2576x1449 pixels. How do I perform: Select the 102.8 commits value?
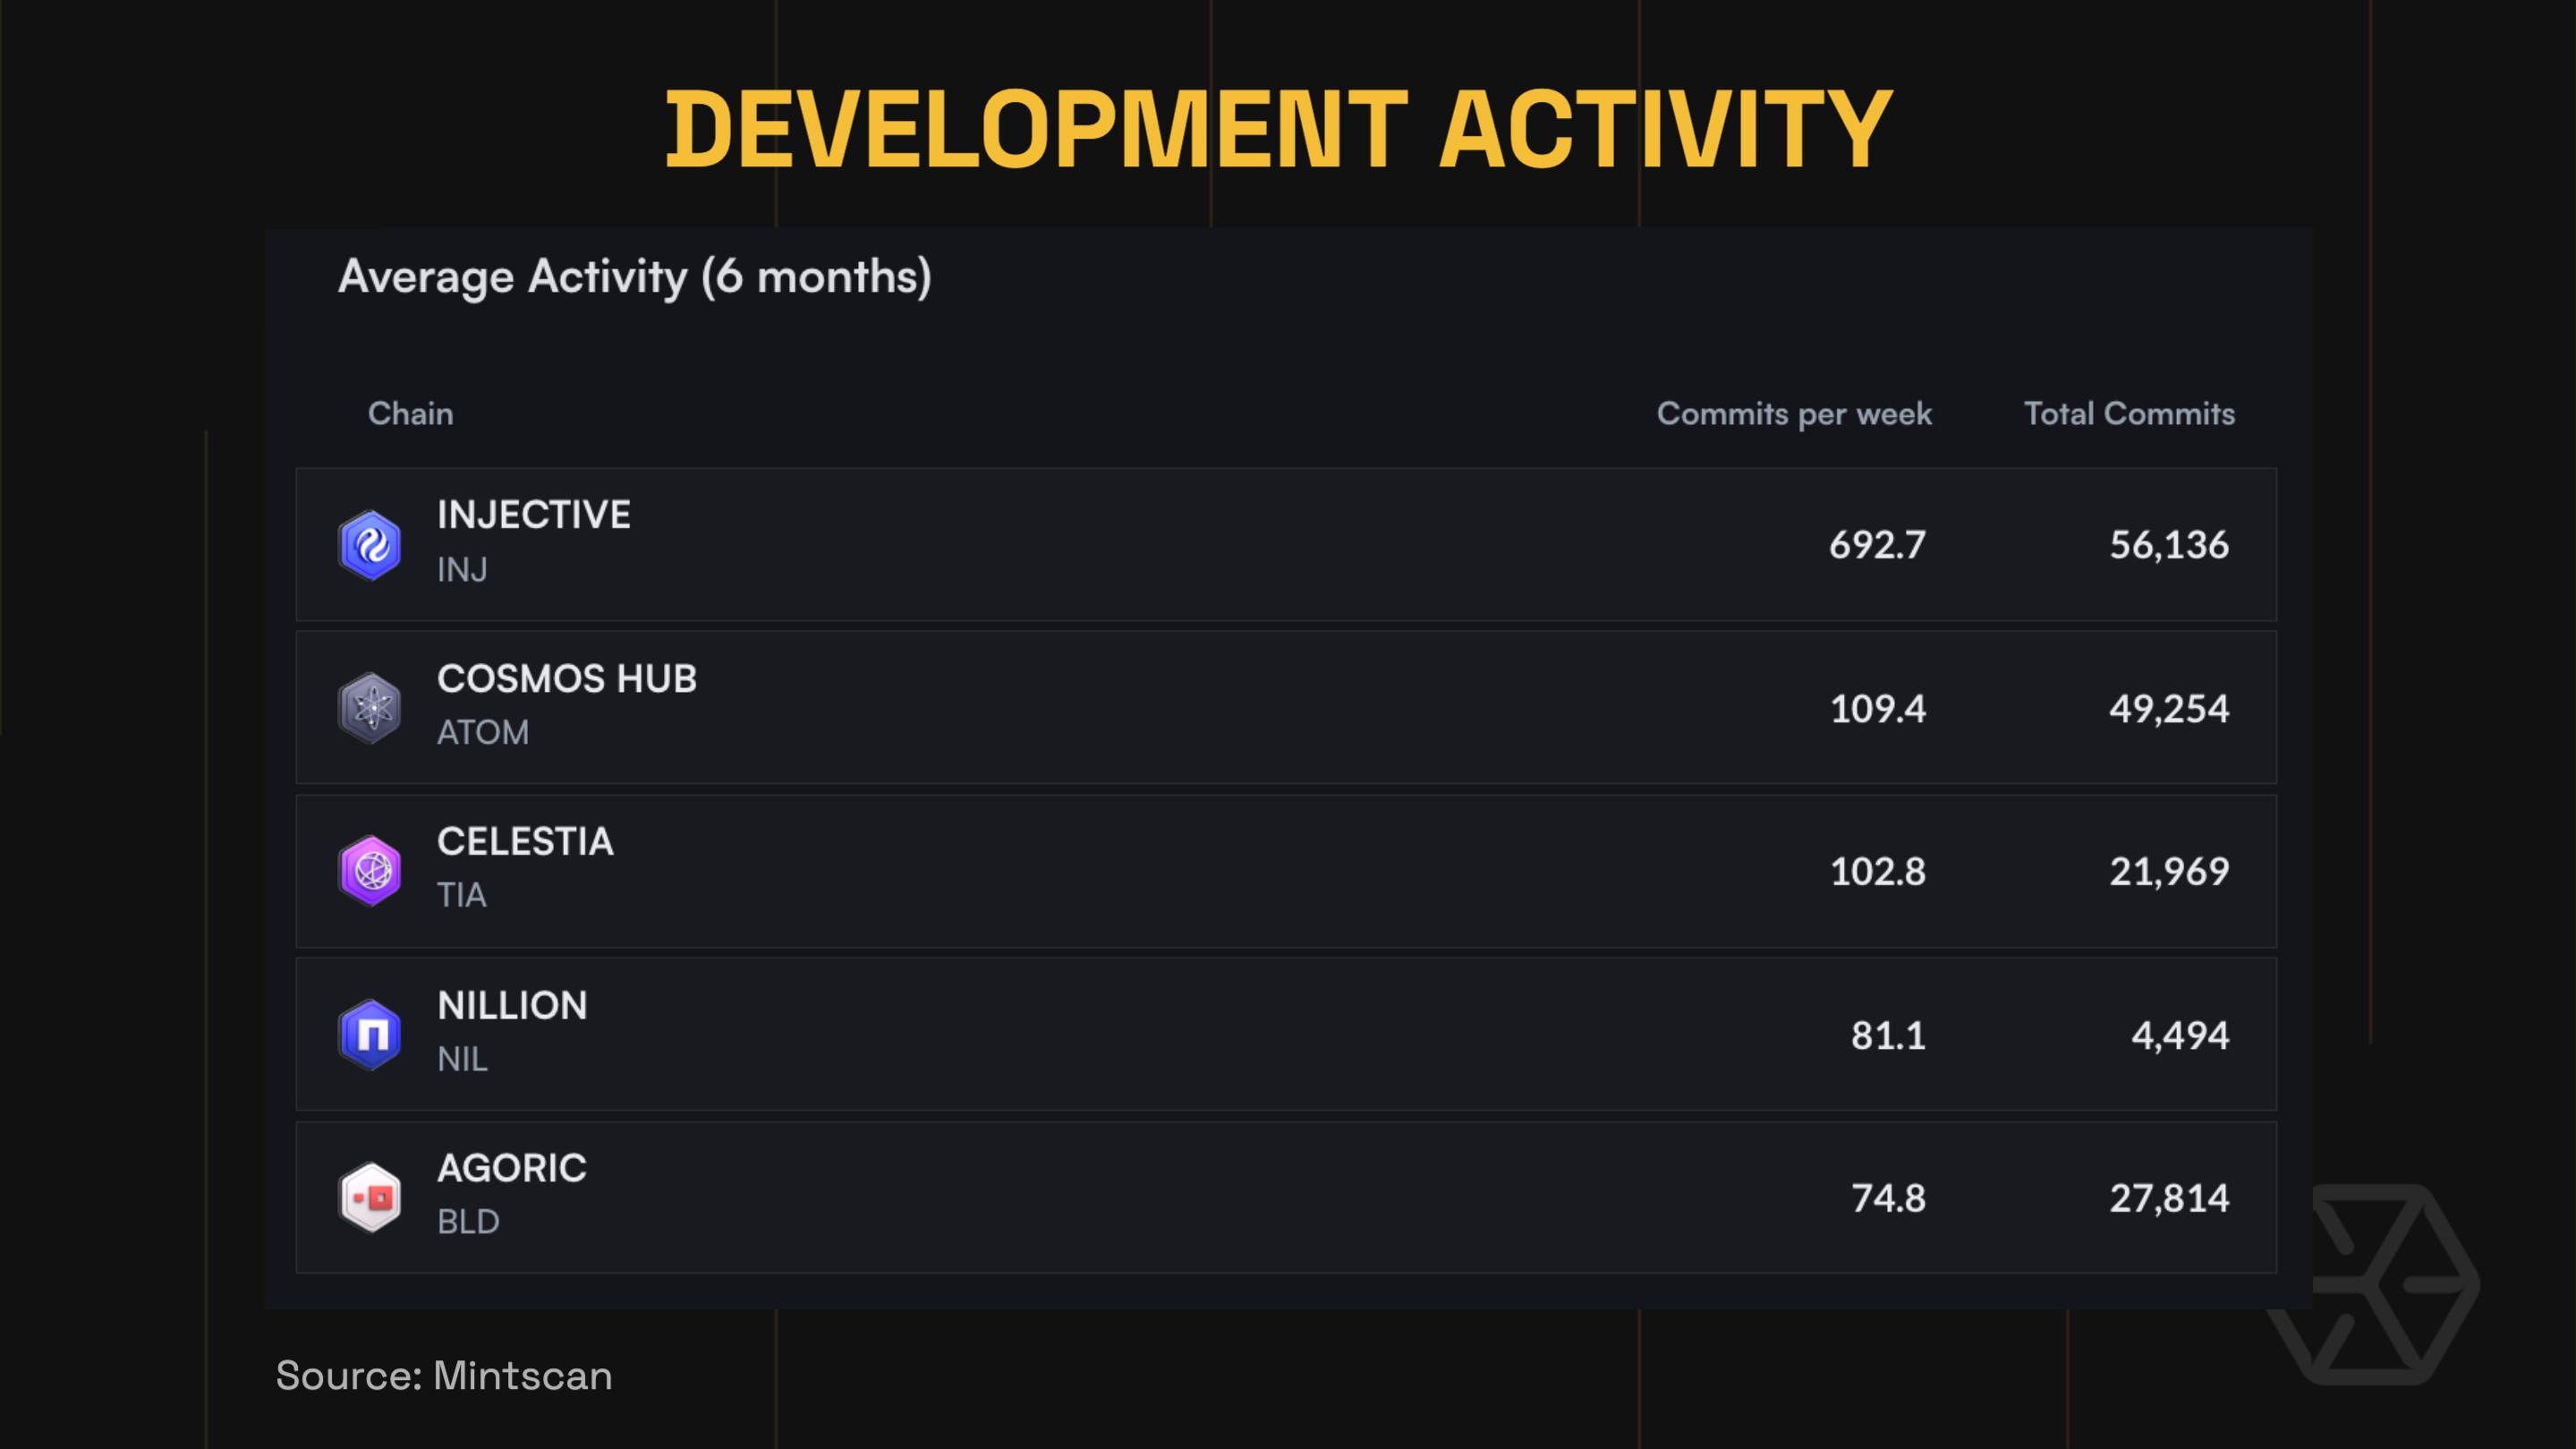(x=1878, y=872)
